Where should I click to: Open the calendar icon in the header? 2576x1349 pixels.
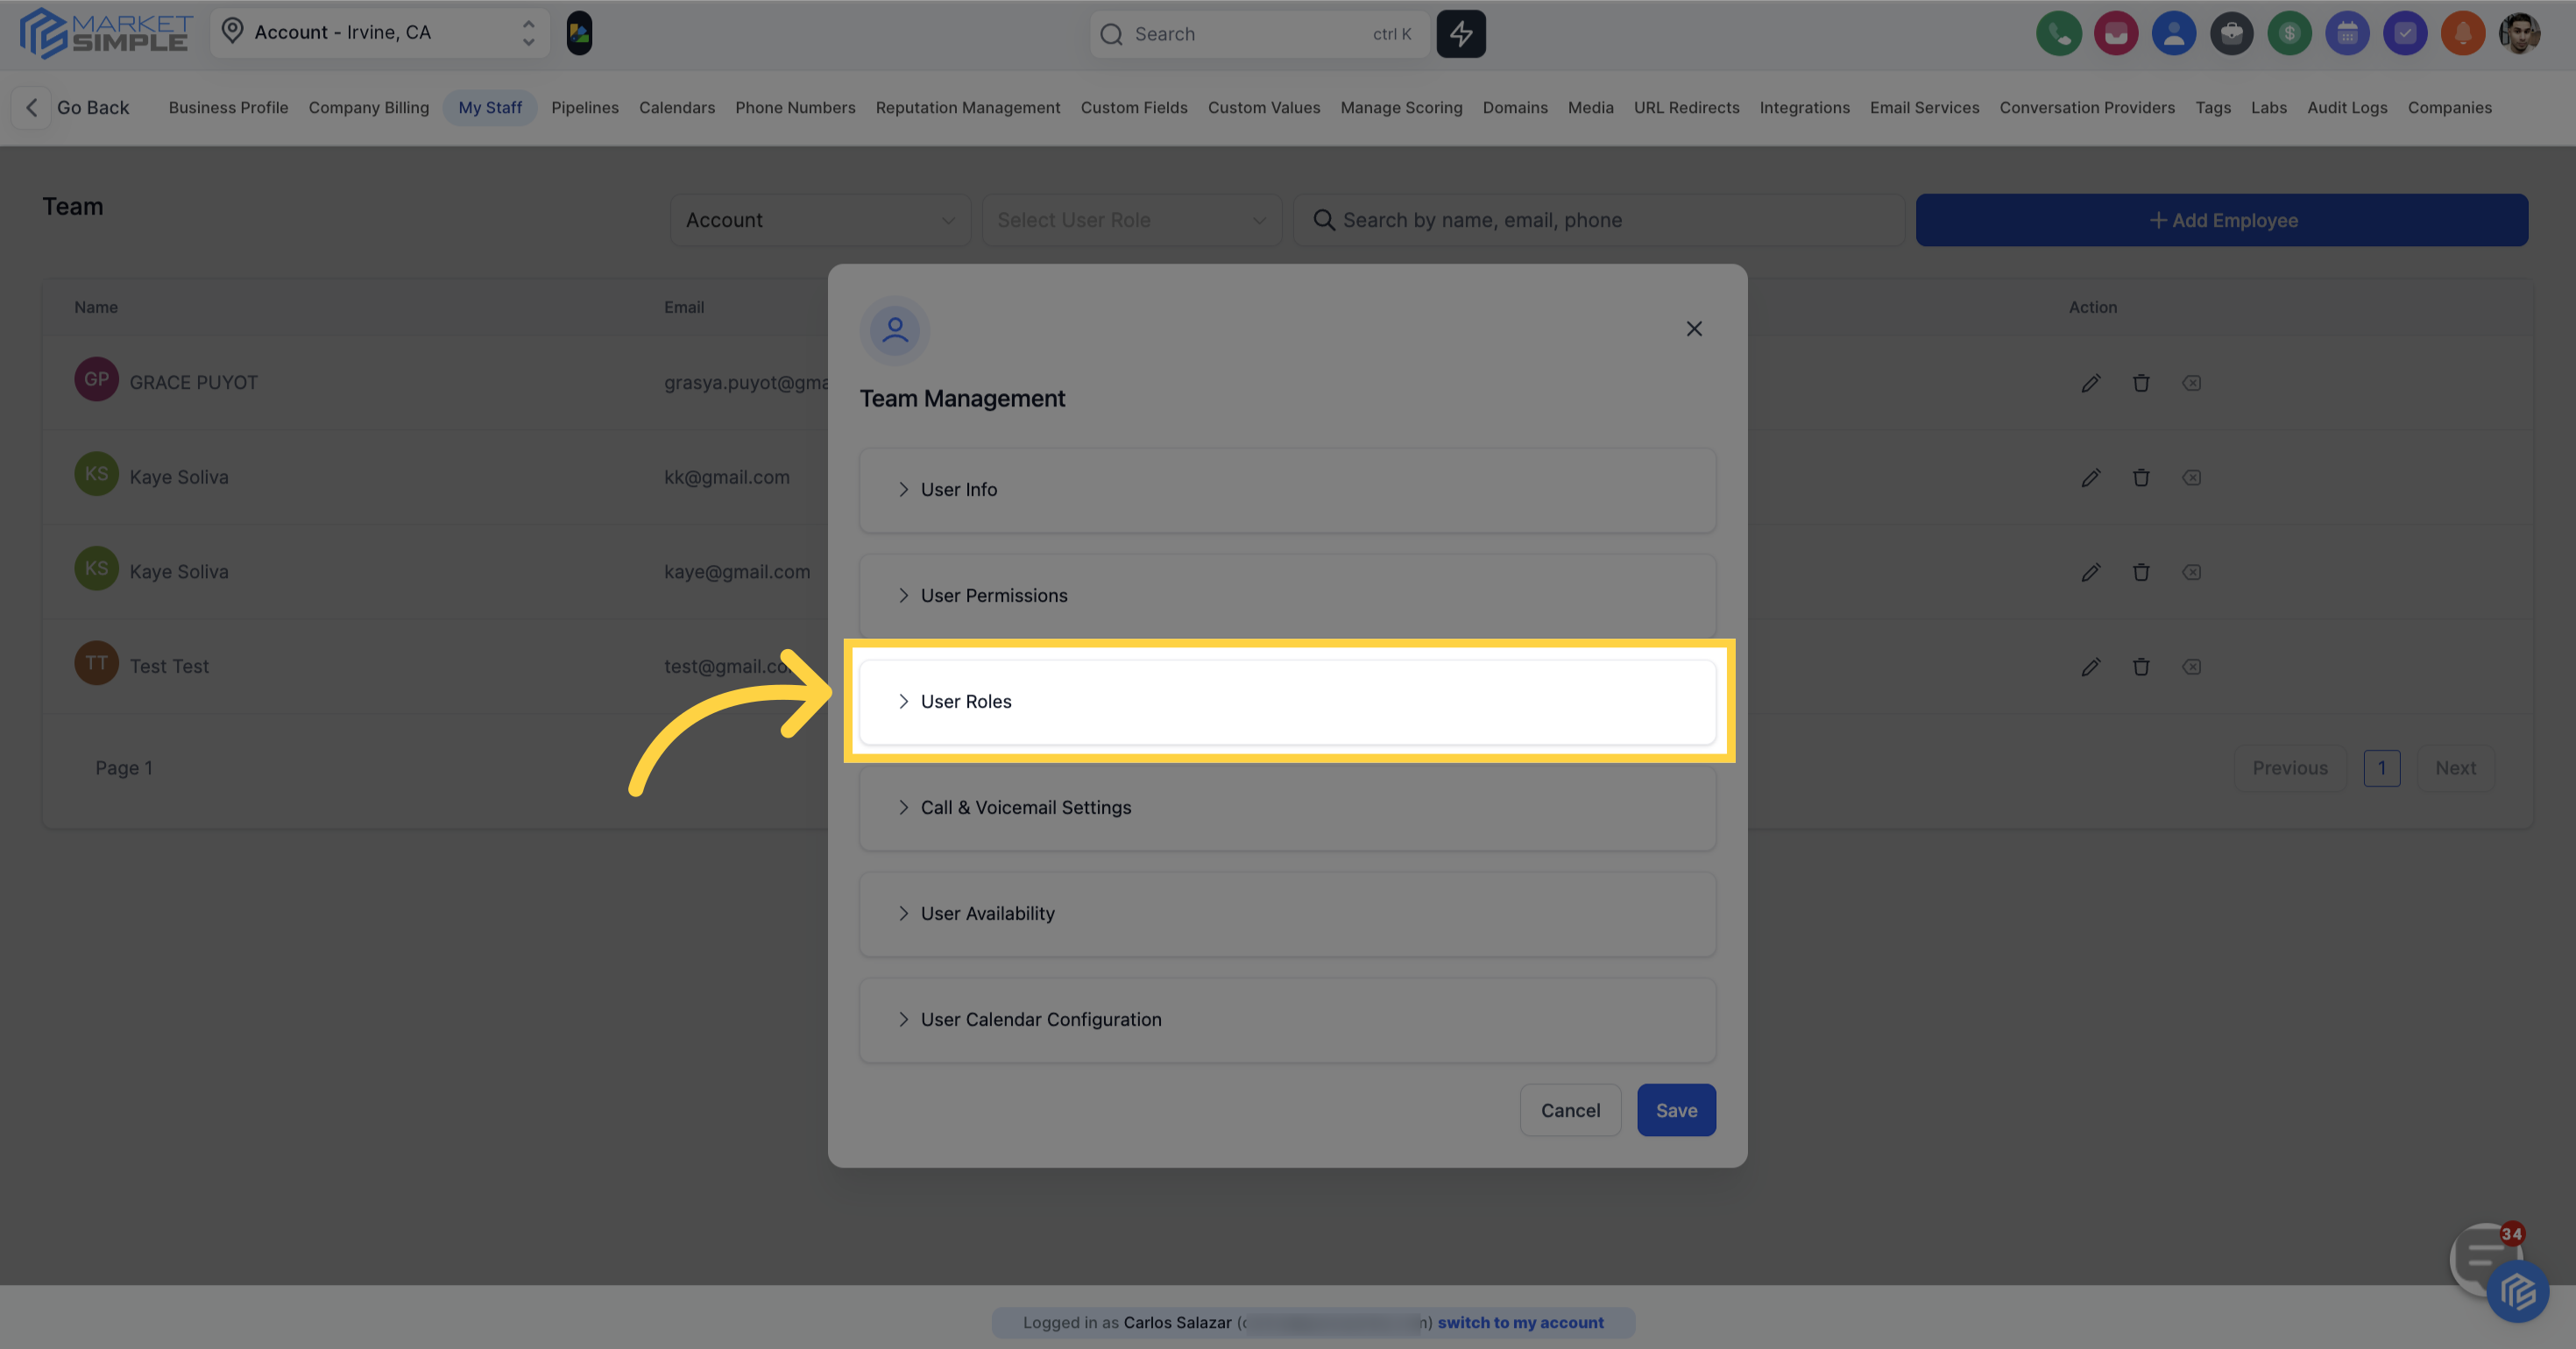click(x=2348, y=33)
